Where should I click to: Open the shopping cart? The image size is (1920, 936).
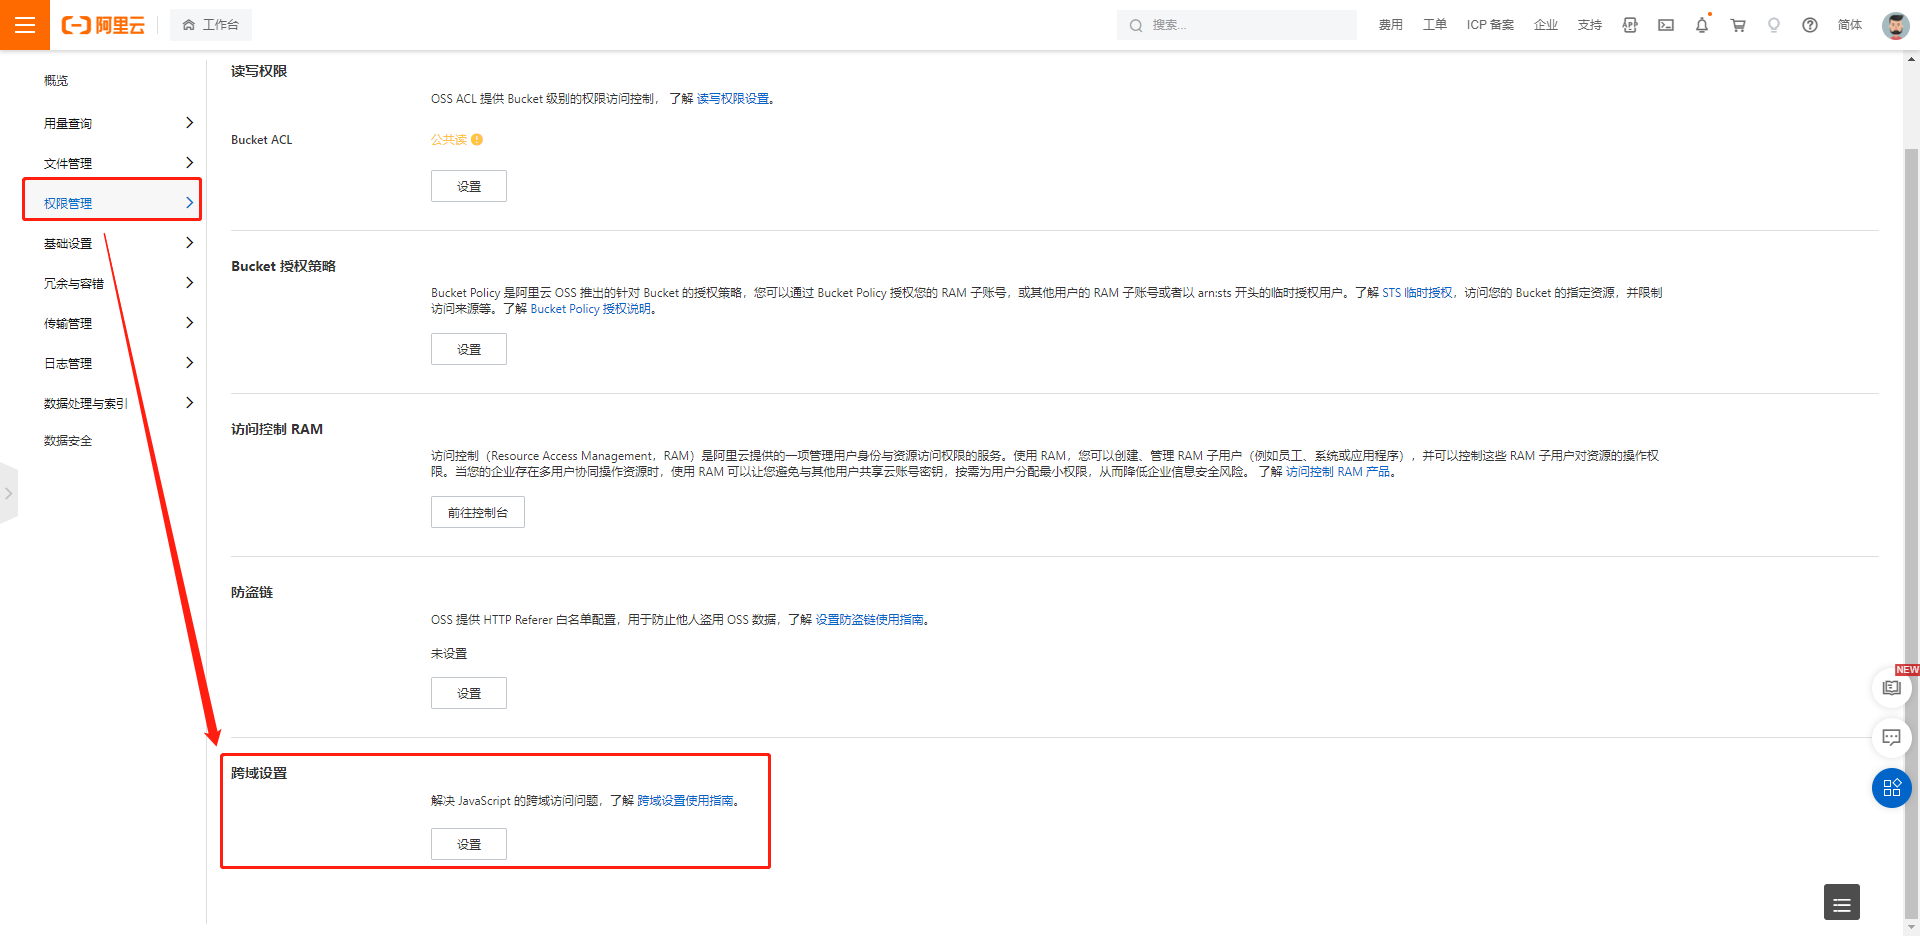pos(1738,25)
